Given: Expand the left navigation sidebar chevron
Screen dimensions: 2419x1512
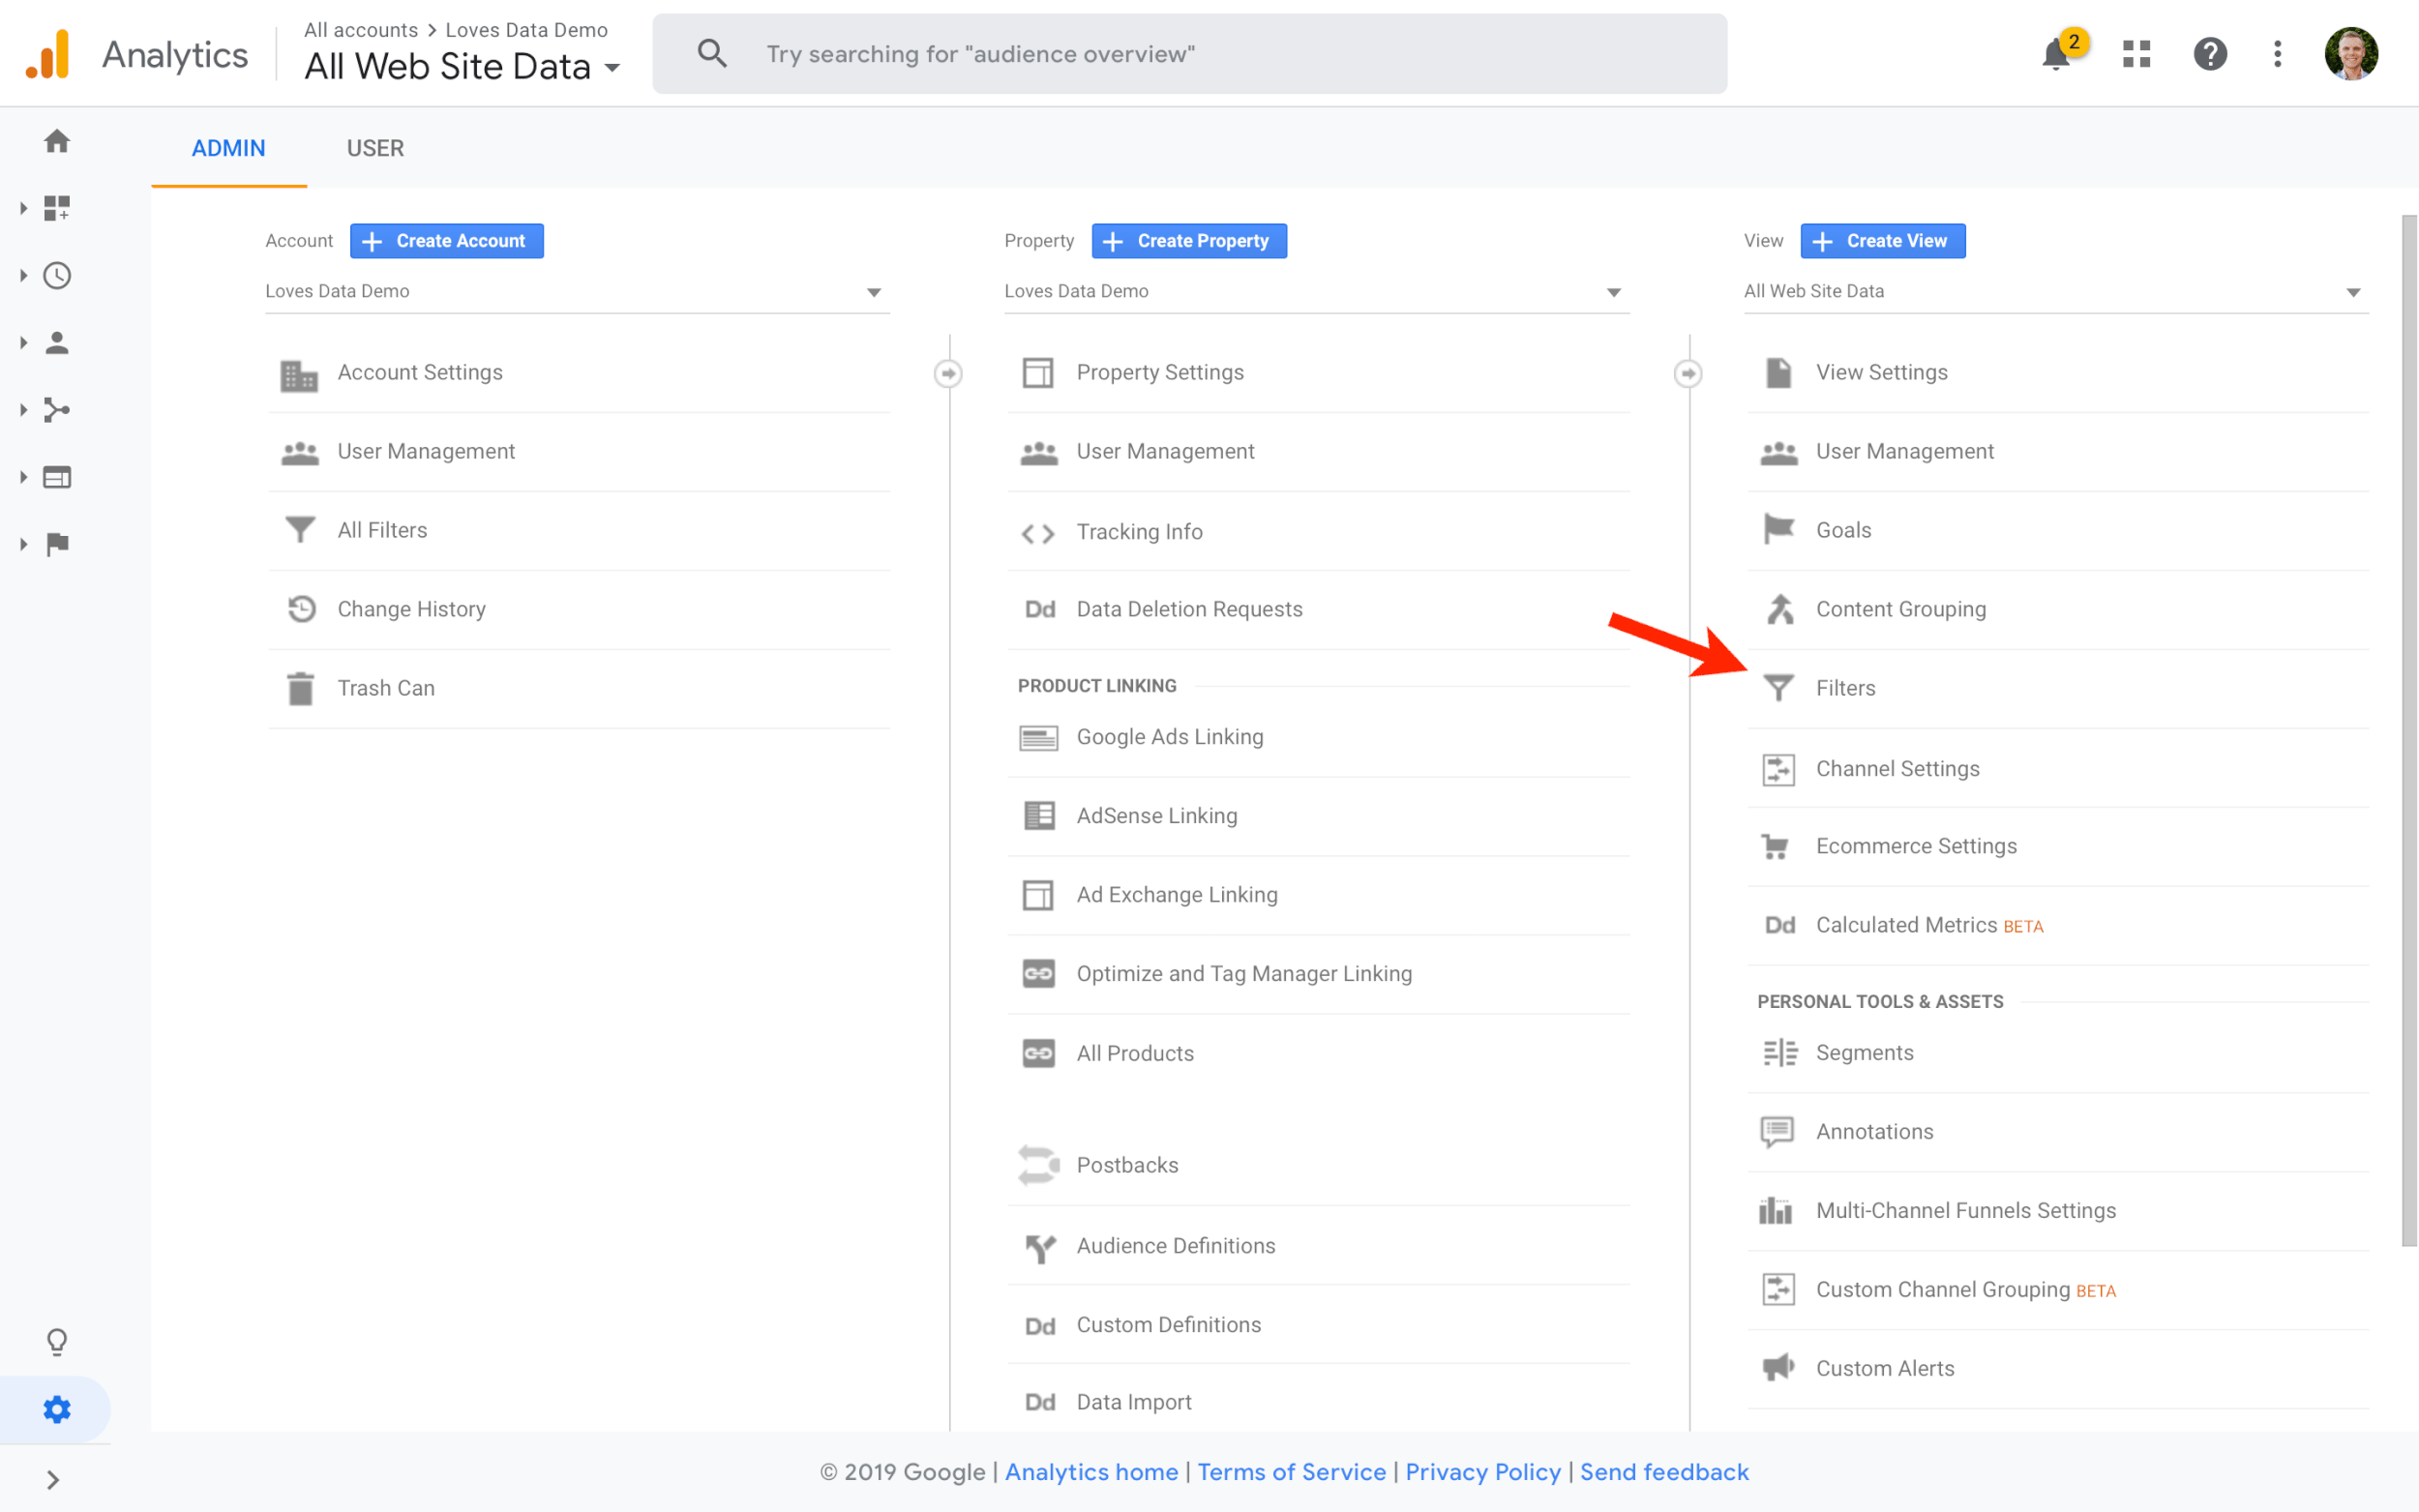Looking at the screenshot, I should click(53, 1479).
